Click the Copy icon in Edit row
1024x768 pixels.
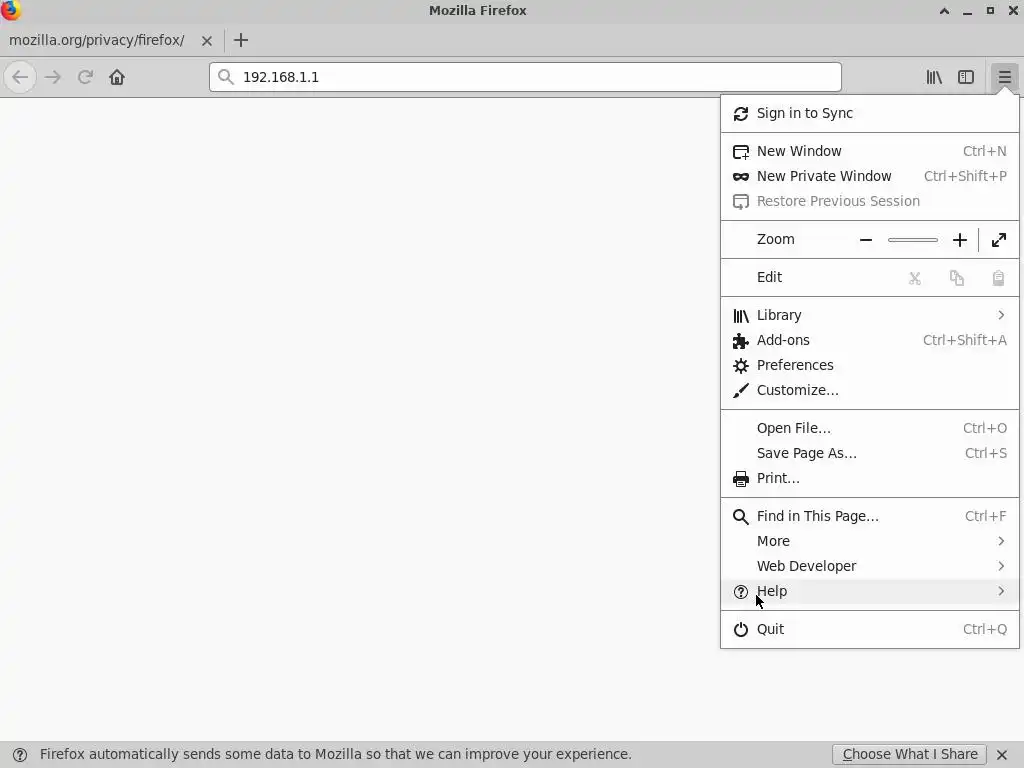click(957, 278)
